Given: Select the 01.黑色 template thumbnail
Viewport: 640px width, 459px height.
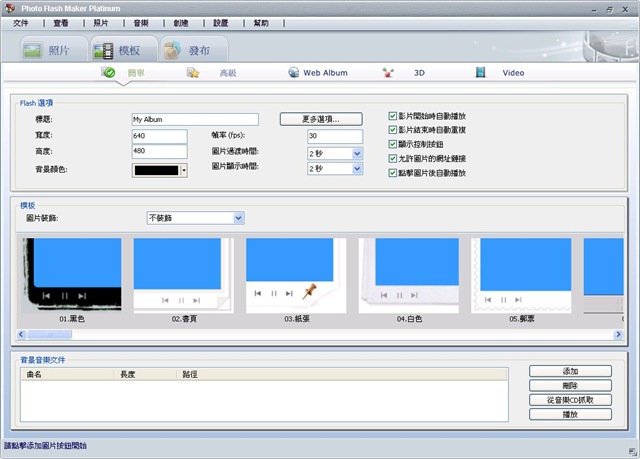Looking at the screenshot, I should pos(71,275).
